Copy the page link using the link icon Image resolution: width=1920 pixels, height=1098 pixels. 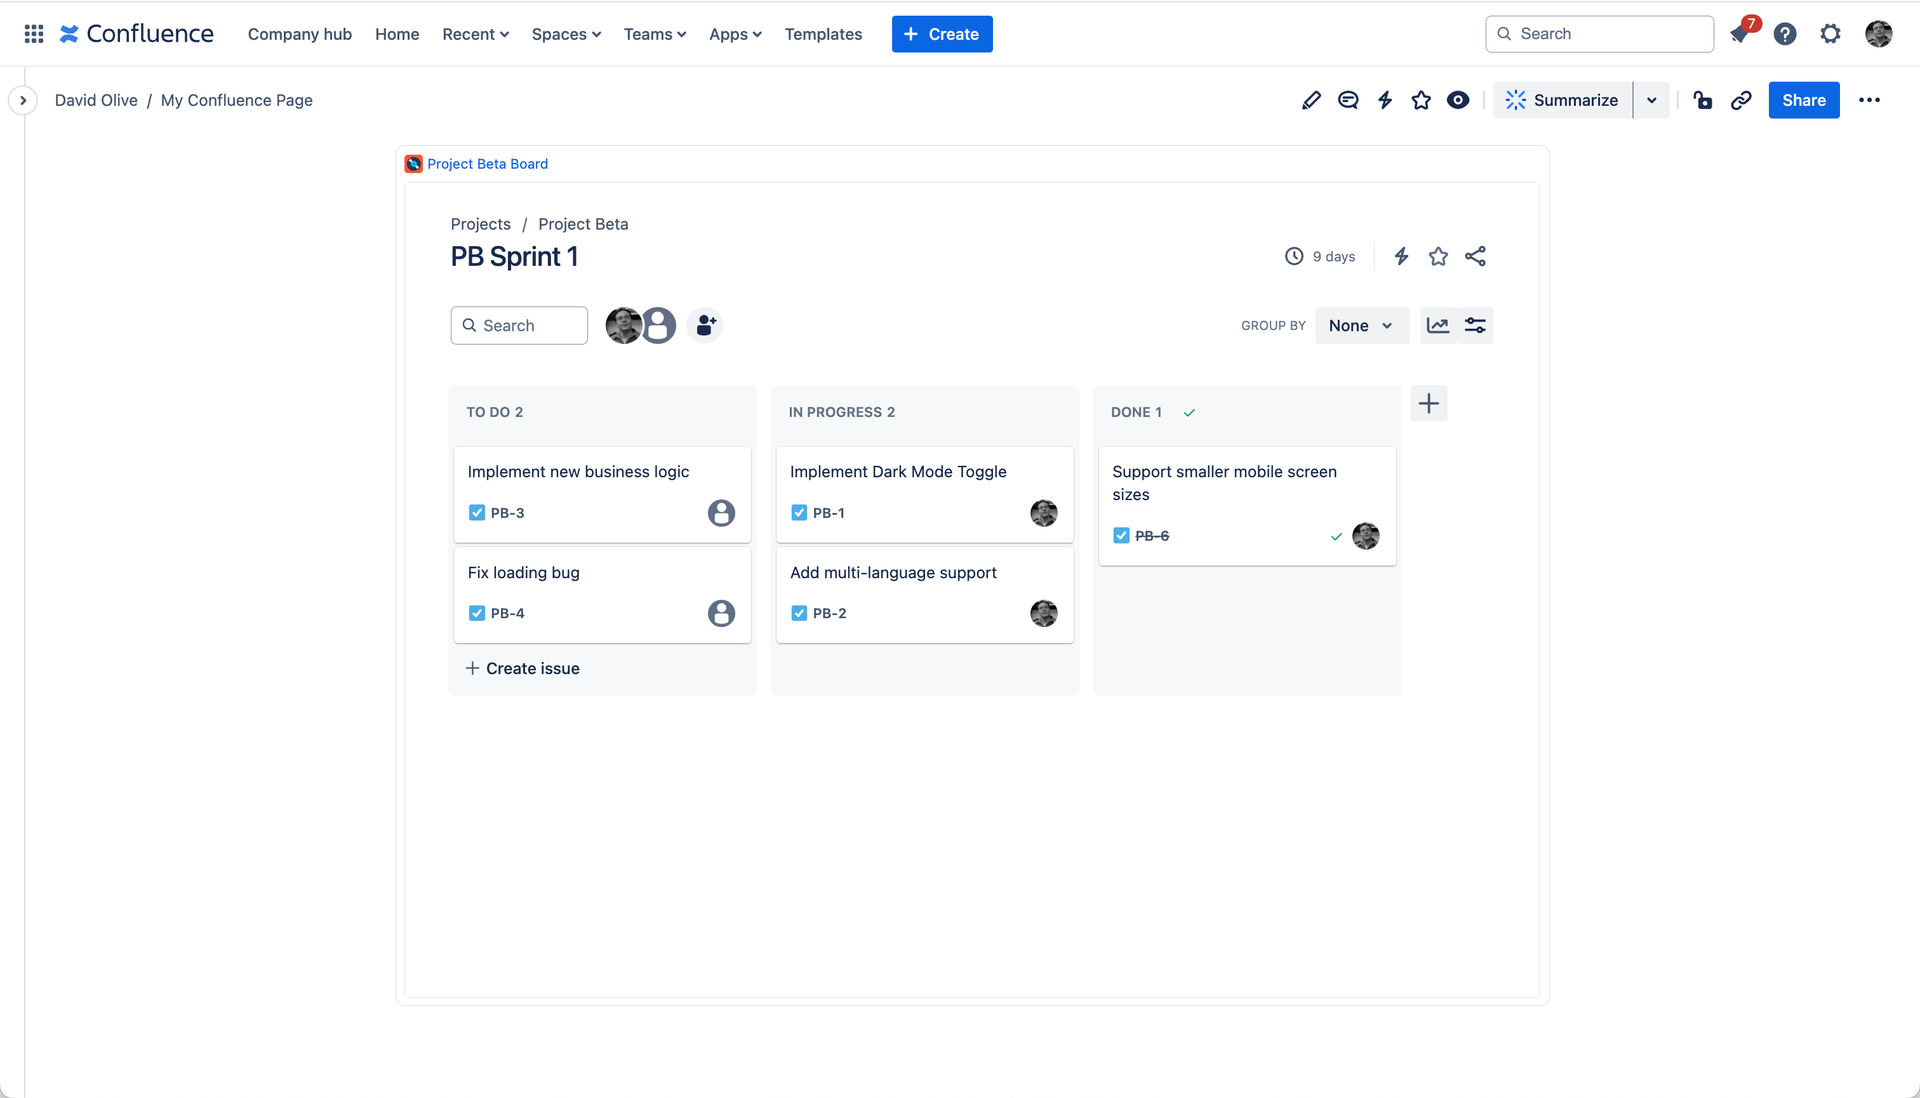click(1742, 100)
